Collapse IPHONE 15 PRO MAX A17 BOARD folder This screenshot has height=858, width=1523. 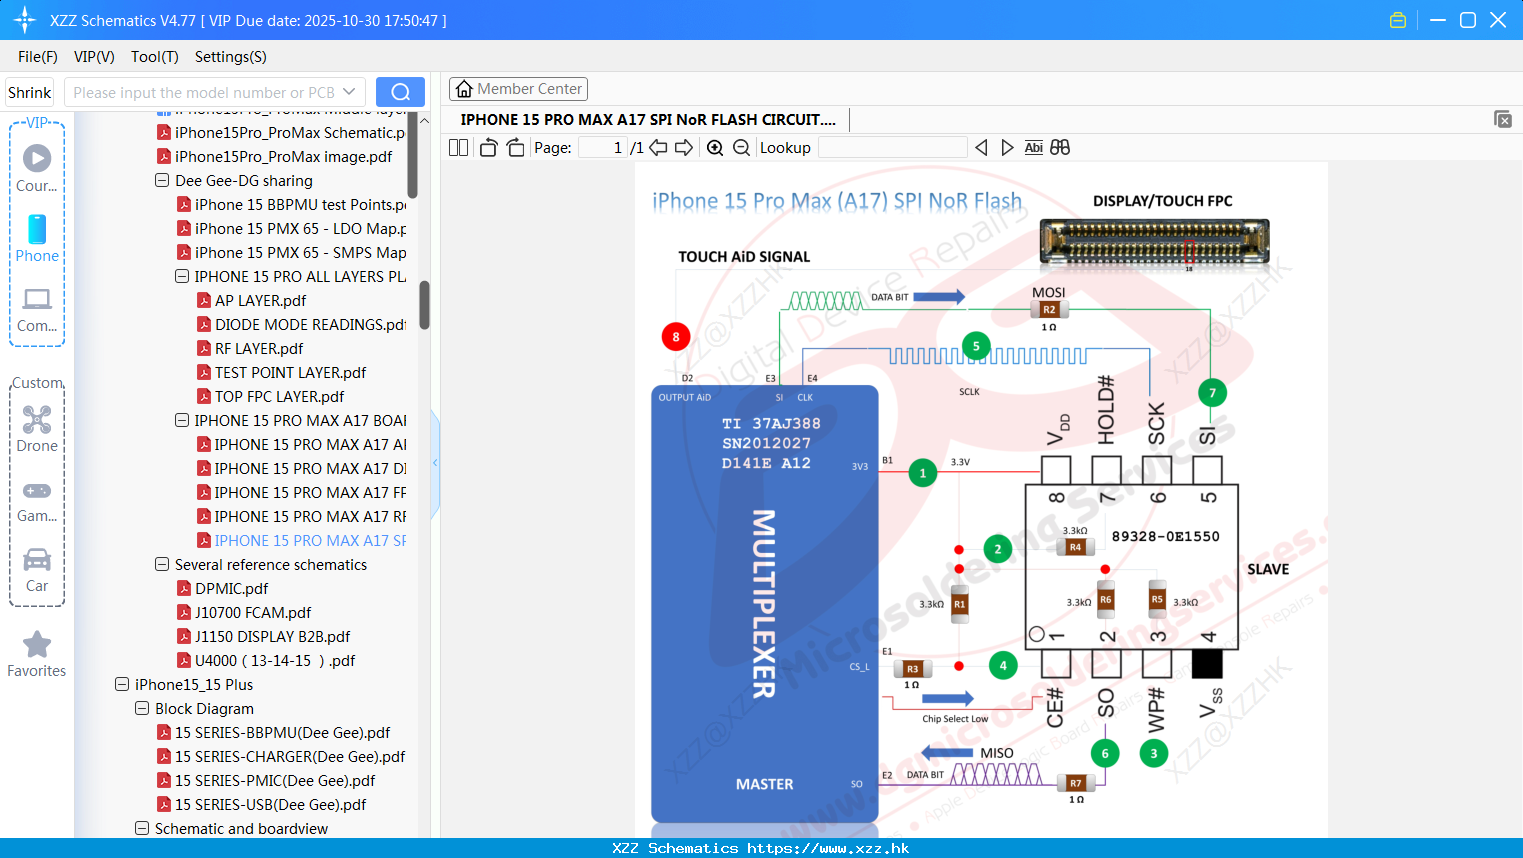pos(182,421)
